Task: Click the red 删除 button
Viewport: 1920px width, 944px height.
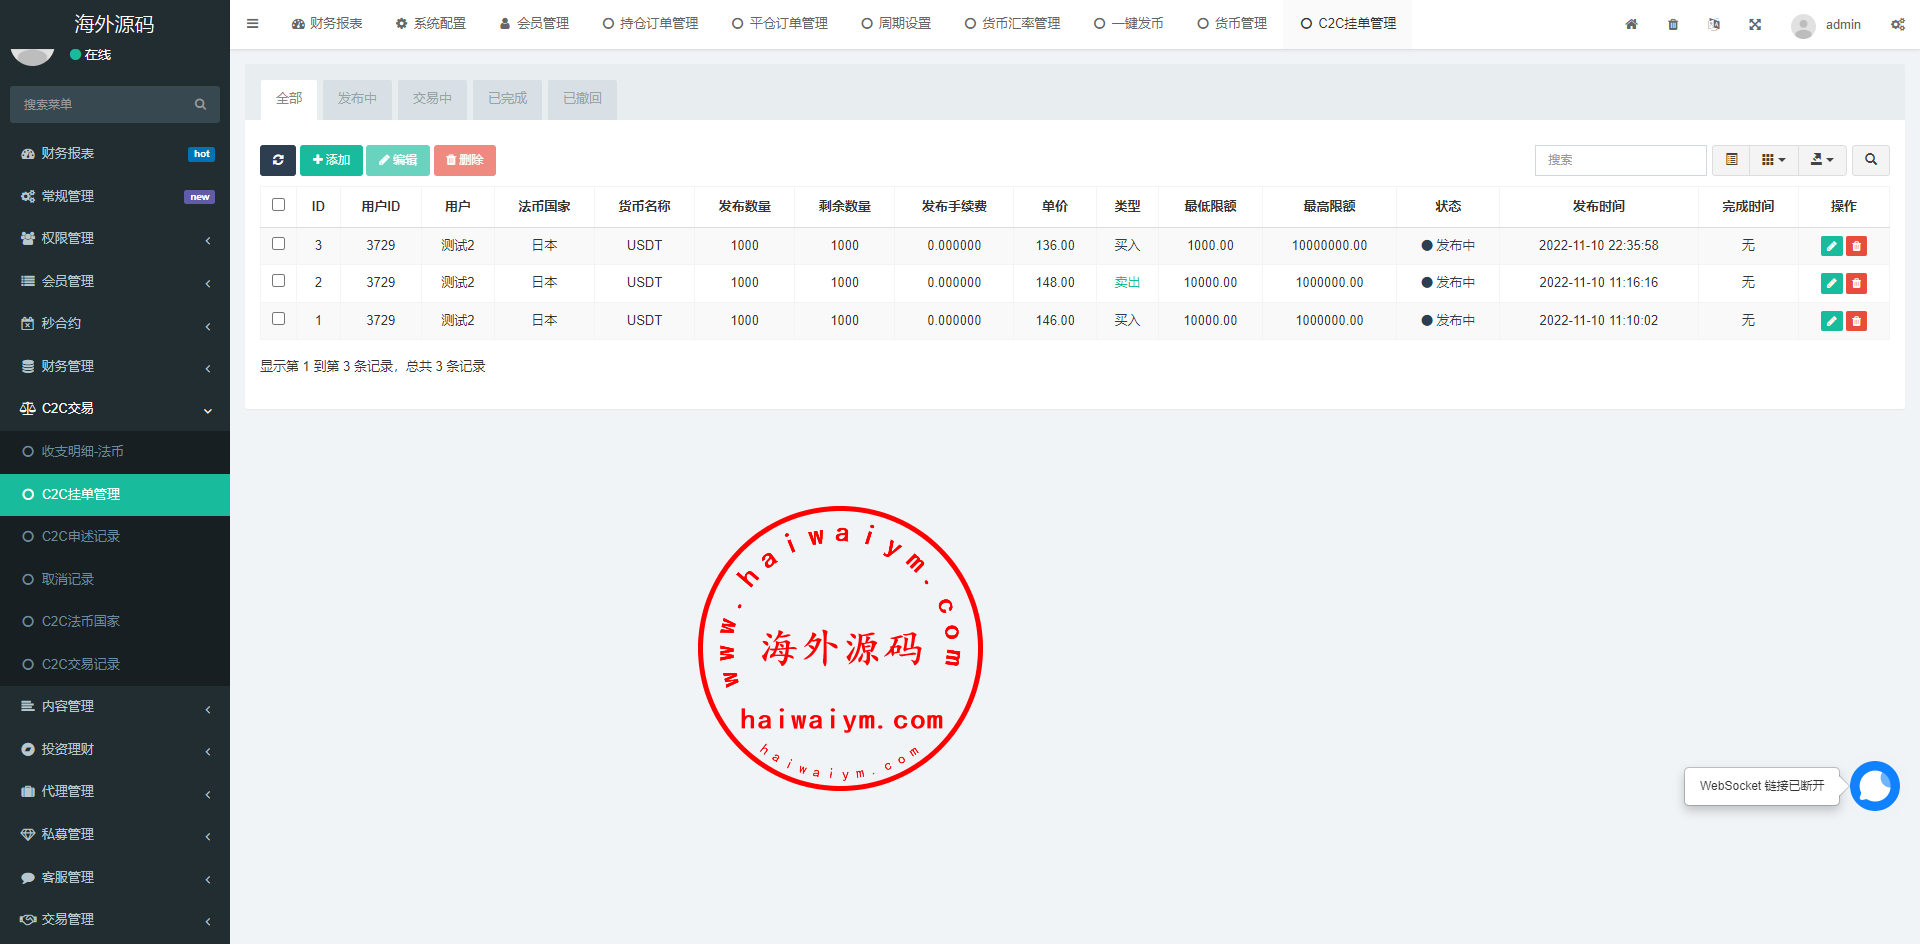Action: (464, 160)
